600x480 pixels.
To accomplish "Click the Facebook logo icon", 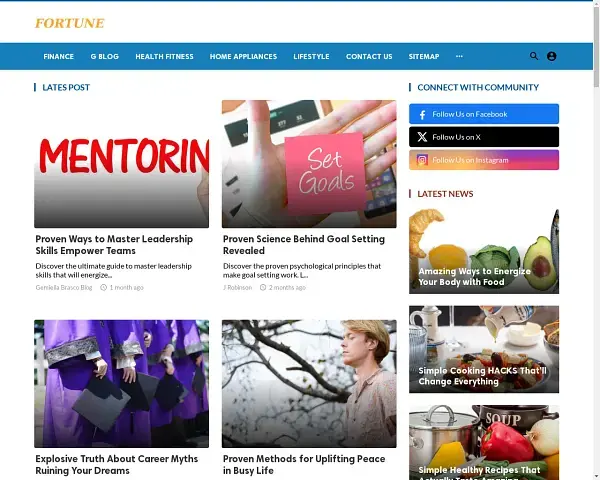I will pyautogui.click(x=422, y=114).
